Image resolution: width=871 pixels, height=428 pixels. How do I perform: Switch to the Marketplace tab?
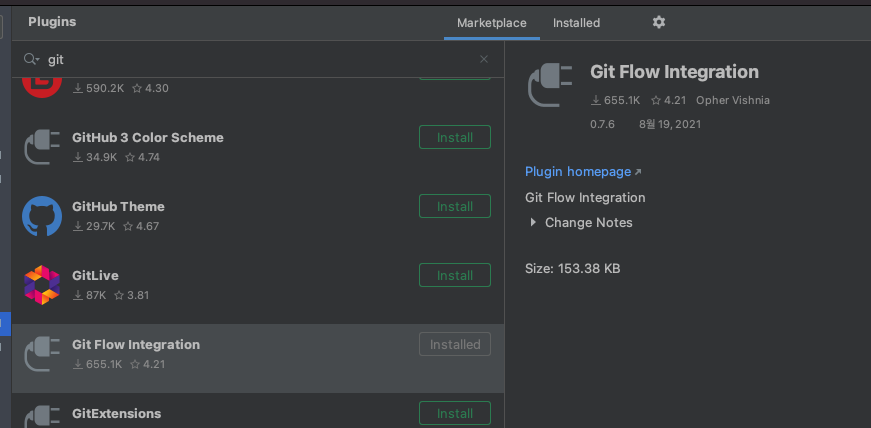492,23
